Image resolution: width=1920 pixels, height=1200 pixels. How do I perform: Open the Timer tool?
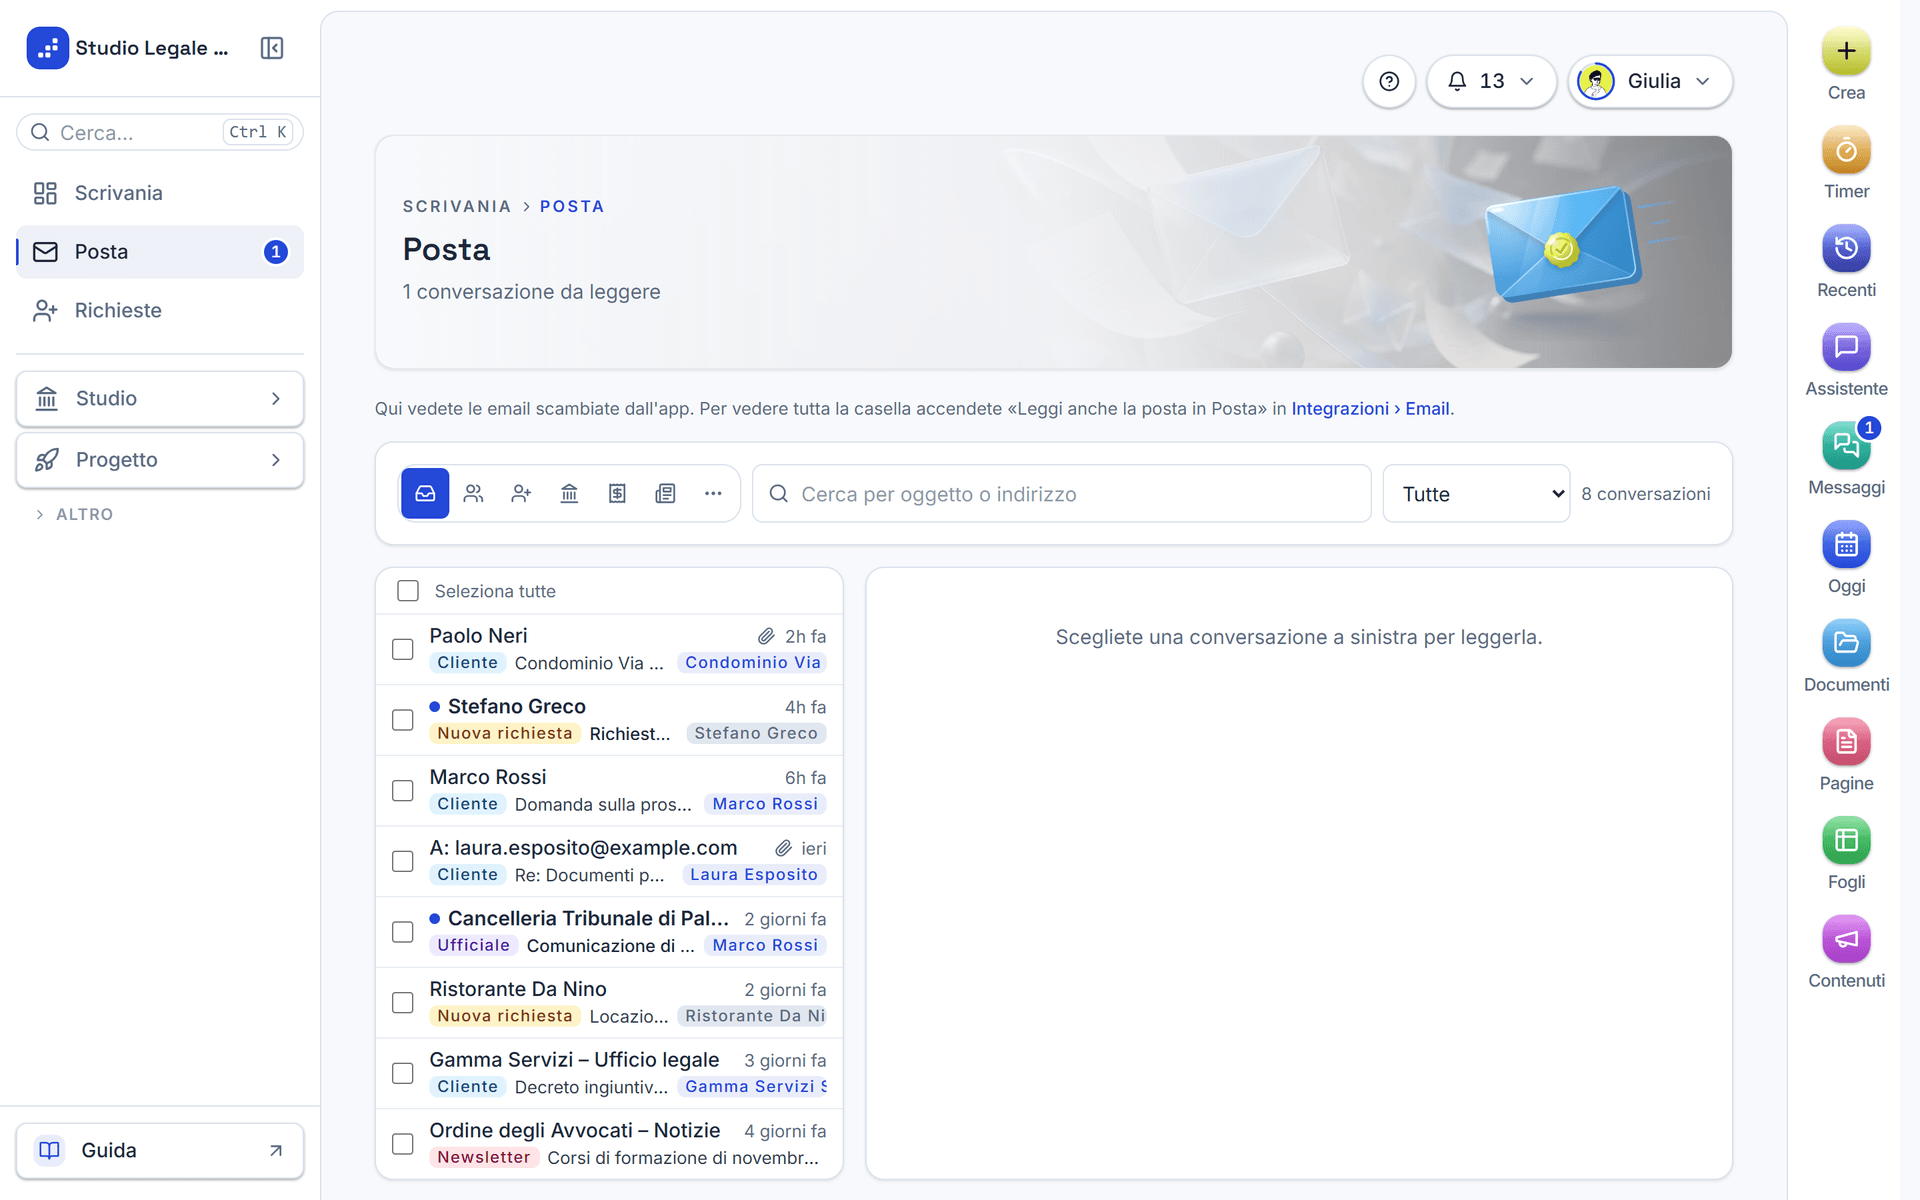(x=1846, y=150)
